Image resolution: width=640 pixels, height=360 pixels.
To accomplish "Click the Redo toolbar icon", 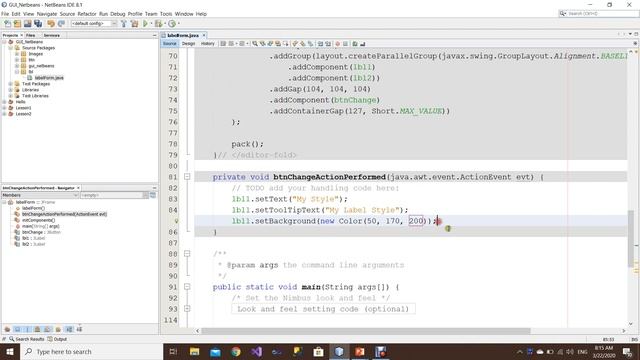I will click(61, 24).
